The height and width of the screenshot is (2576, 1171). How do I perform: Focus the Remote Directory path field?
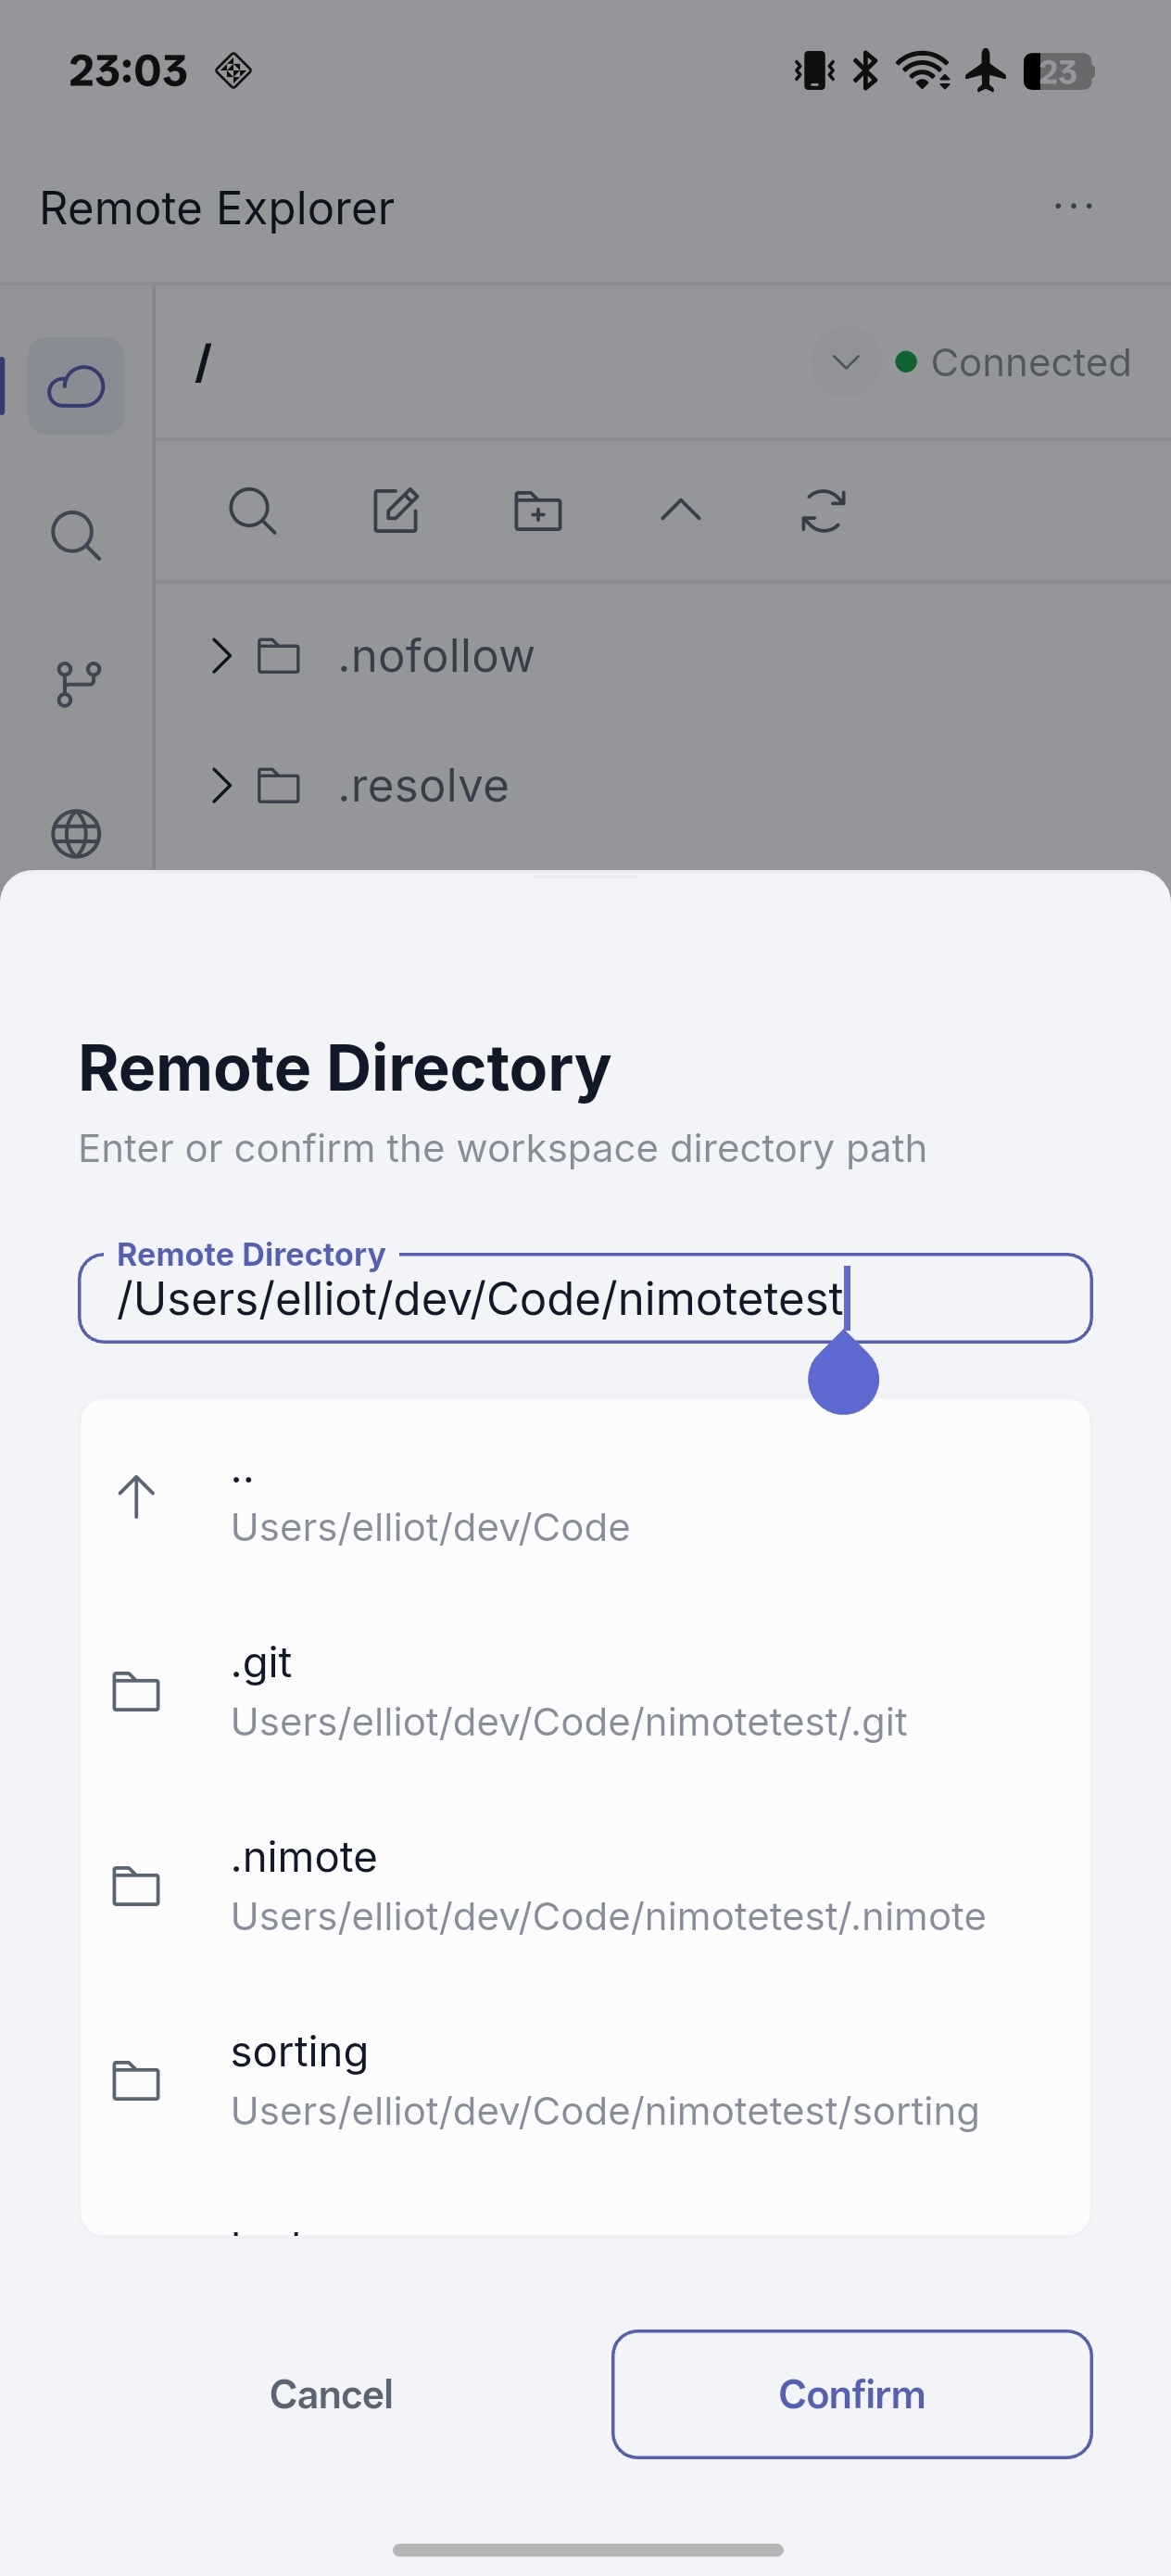coord(585,1298)
